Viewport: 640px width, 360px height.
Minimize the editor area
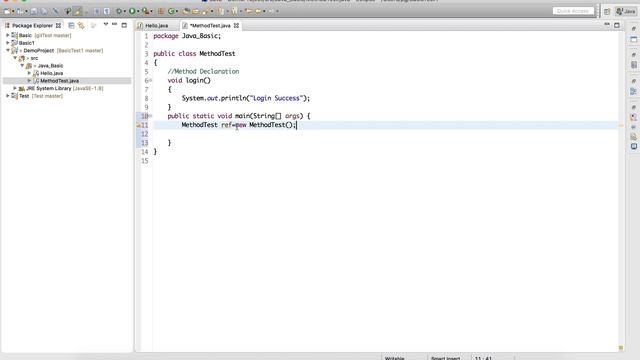click(x=607, y=25)
